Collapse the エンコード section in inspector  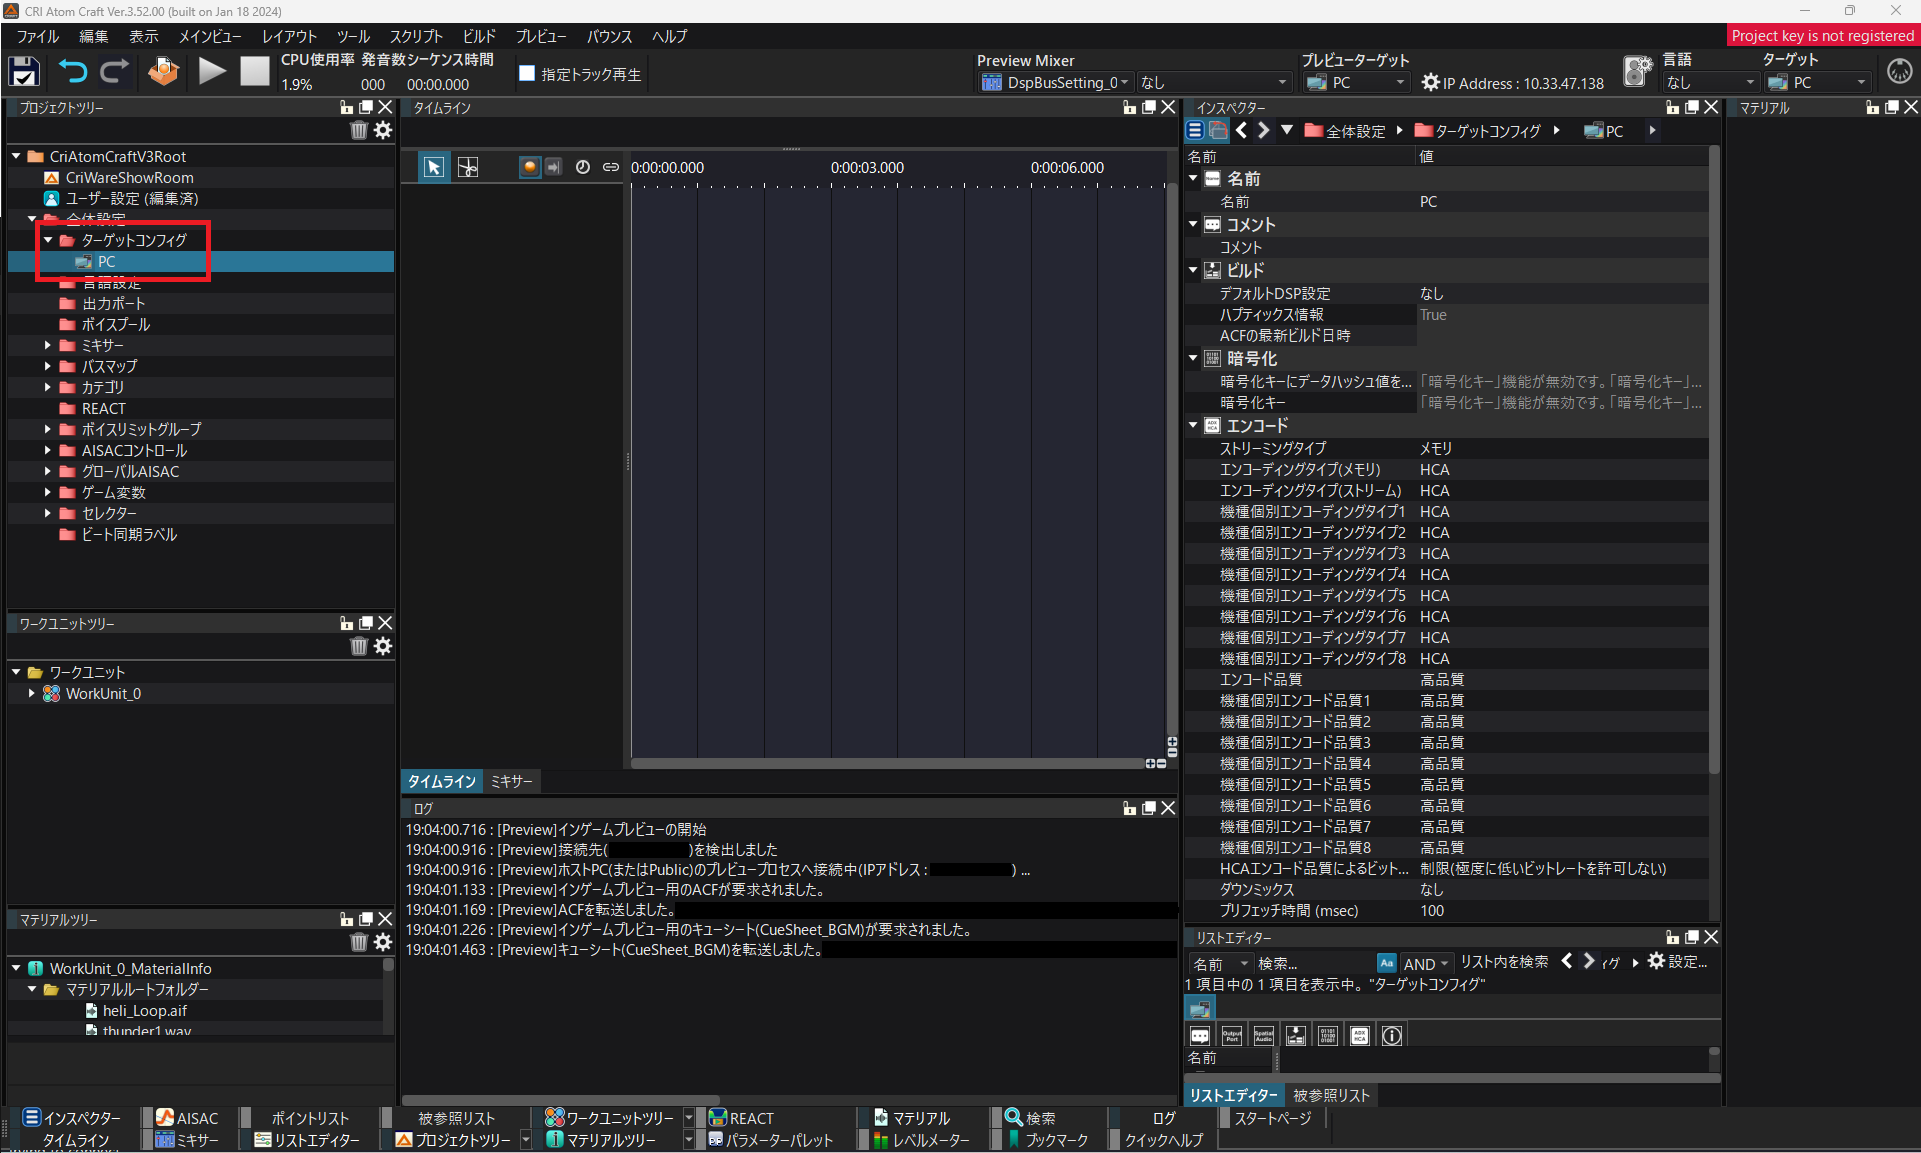pos(1193,425)
